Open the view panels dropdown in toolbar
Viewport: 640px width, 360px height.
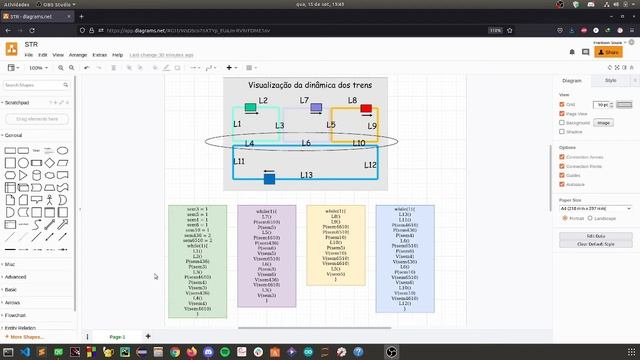[x=13, y=68]
